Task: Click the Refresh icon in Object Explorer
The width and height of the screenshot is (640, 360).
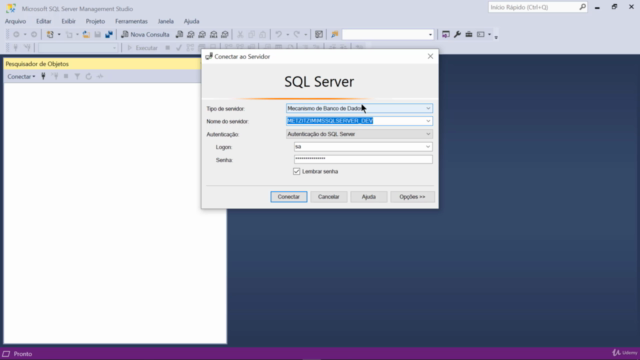Action: pos(89,76)
